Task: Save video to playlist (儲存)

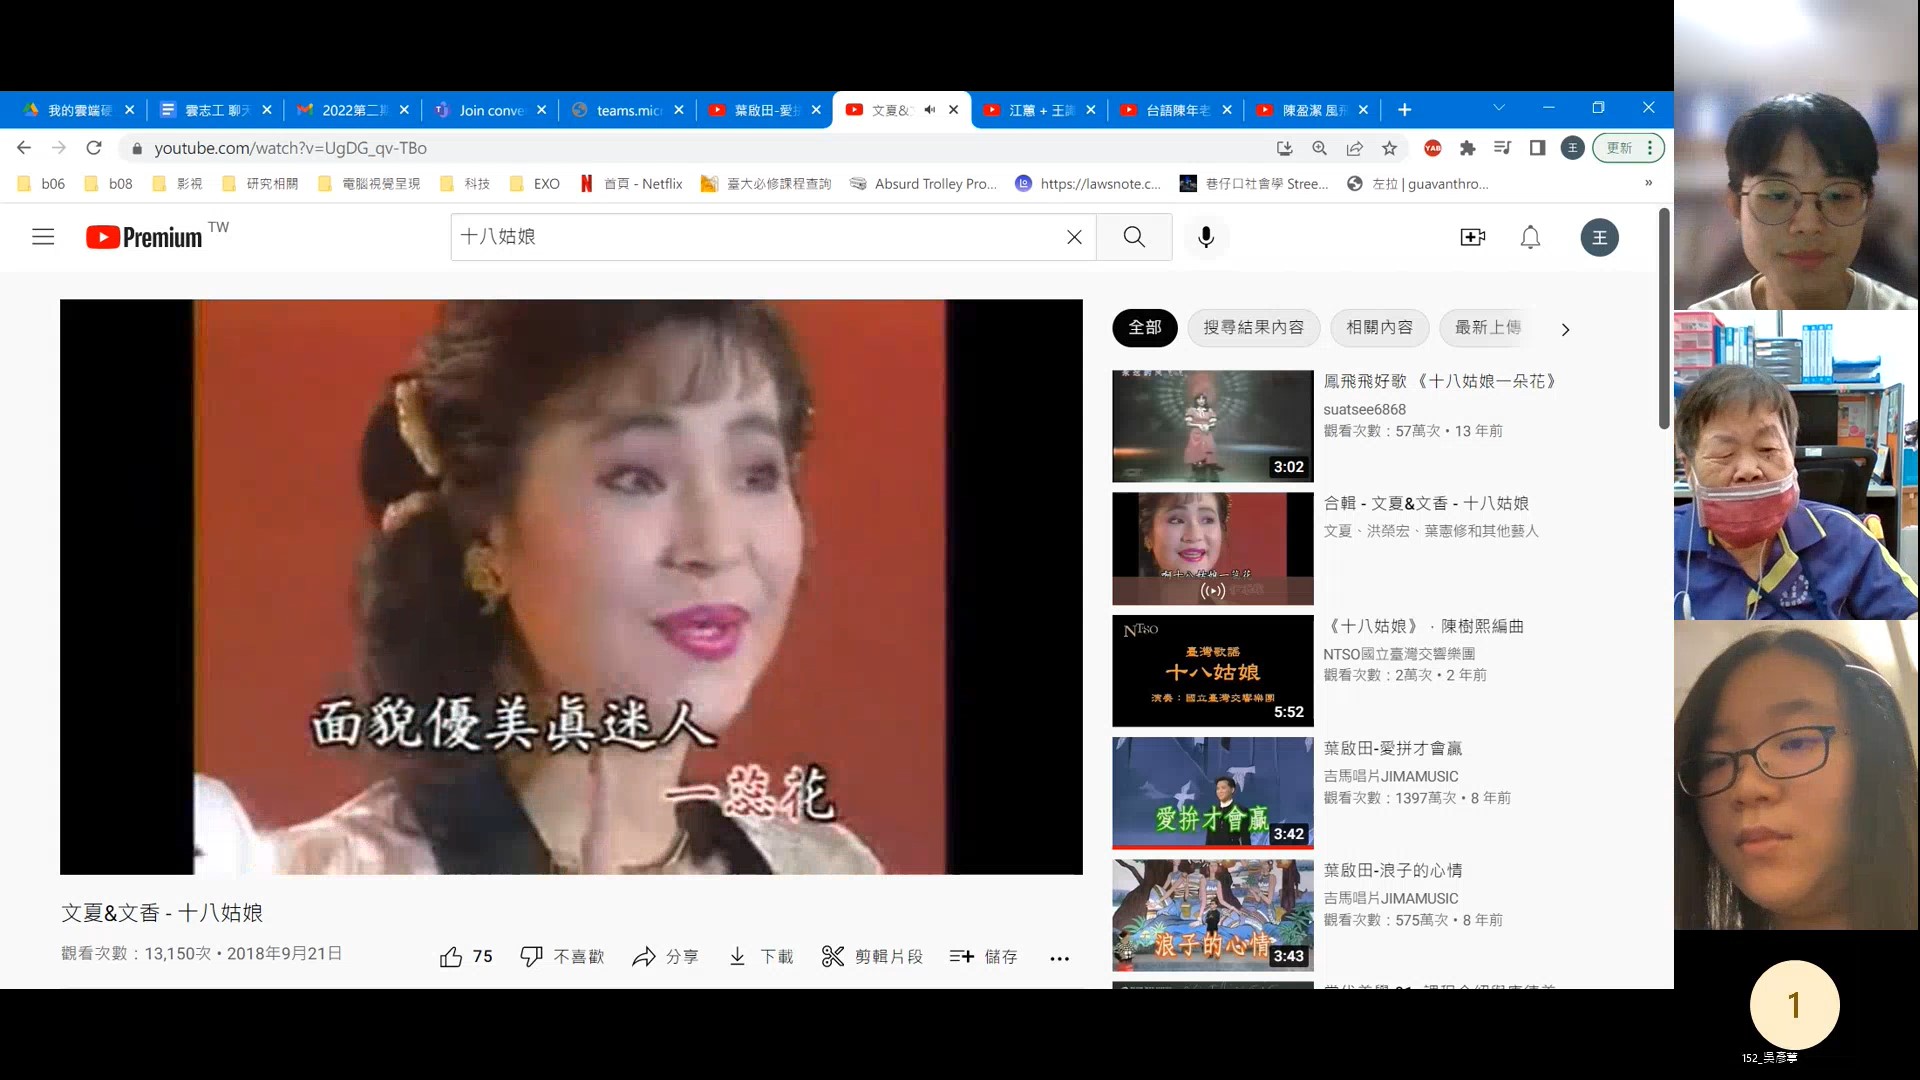Action: [984, 957]
